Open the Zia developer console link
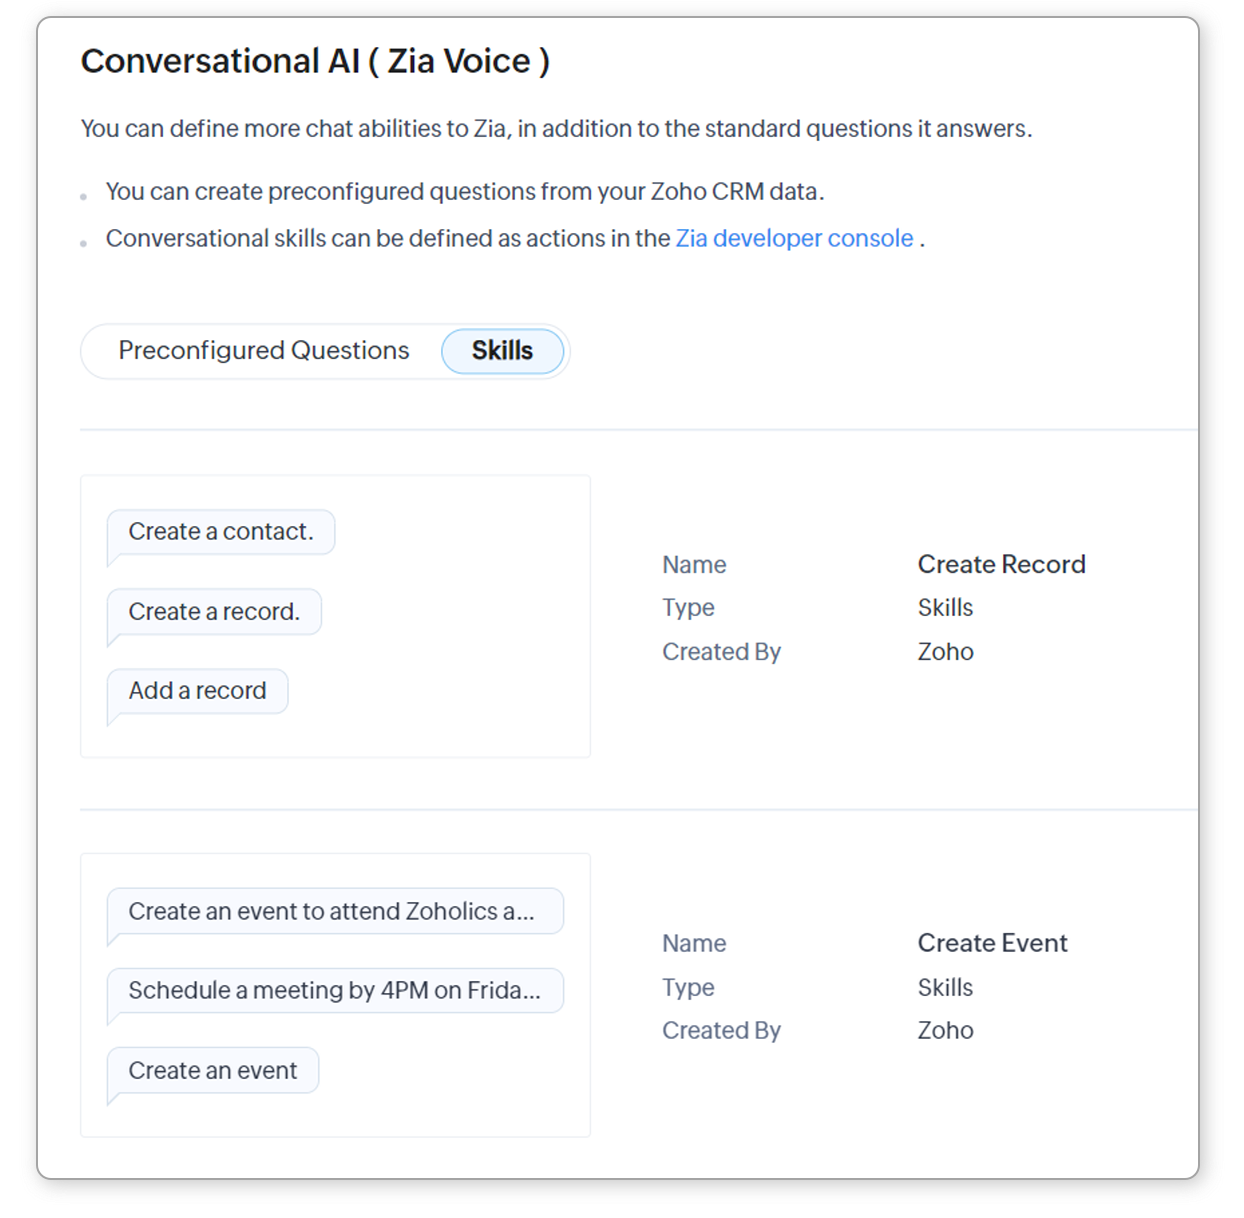1244x1218 pixels. pos(794,239)
